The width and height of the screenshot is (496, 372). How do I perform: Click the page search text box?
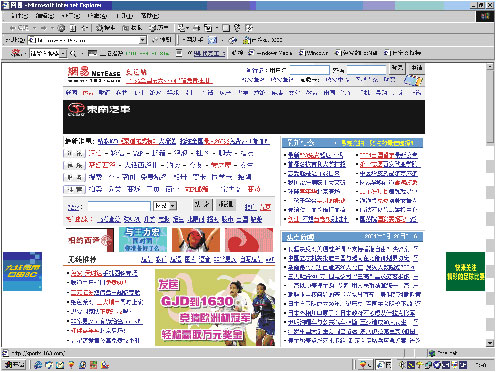pyautogui.click(x=119, y=206)
